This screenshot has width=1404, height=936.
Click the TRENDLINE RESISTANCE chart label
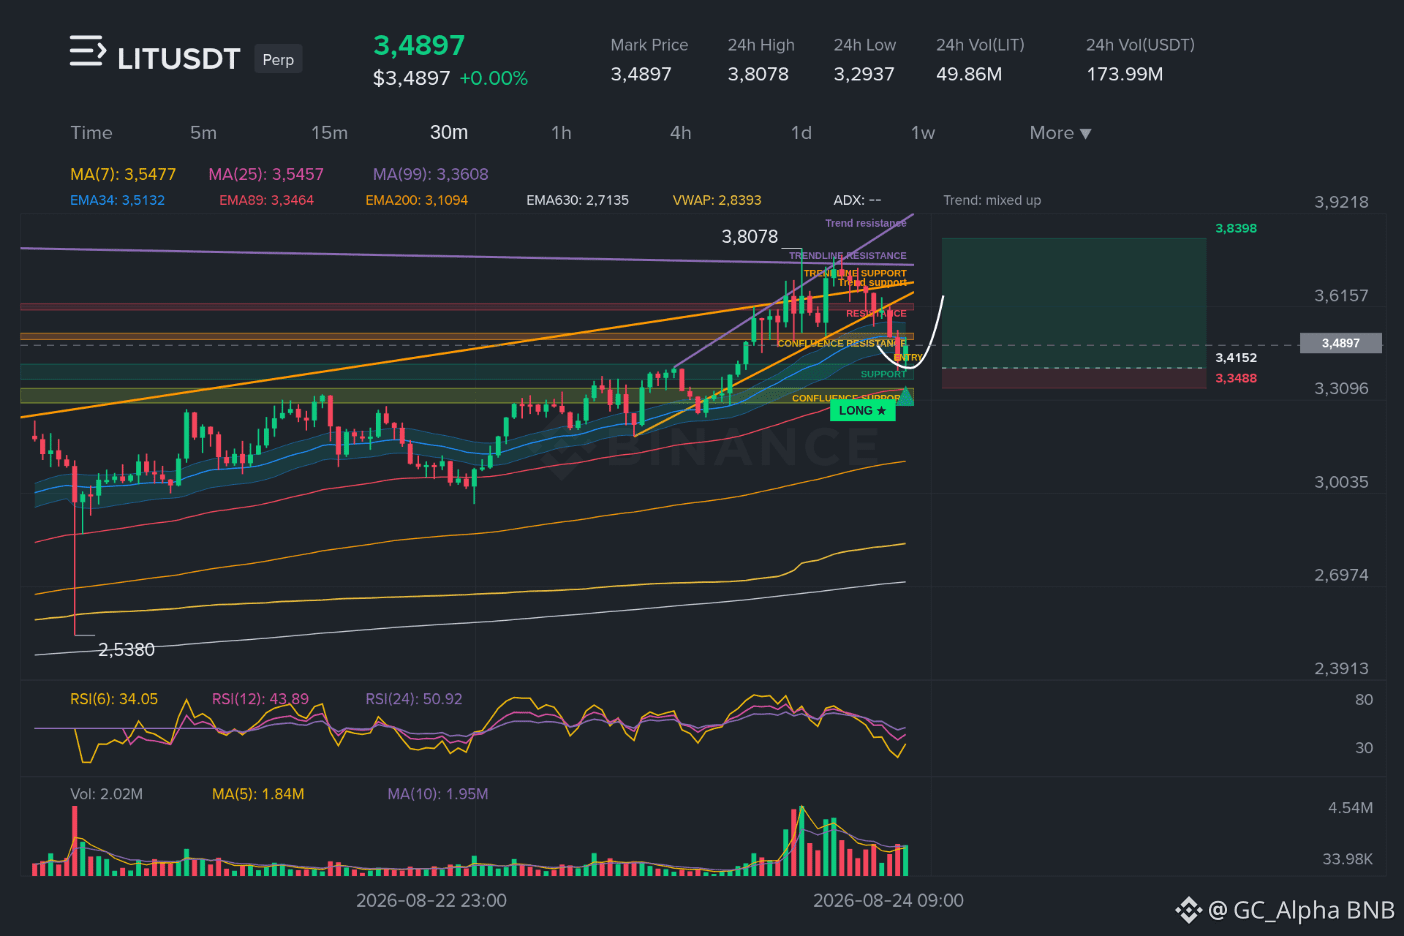(848, 256)
